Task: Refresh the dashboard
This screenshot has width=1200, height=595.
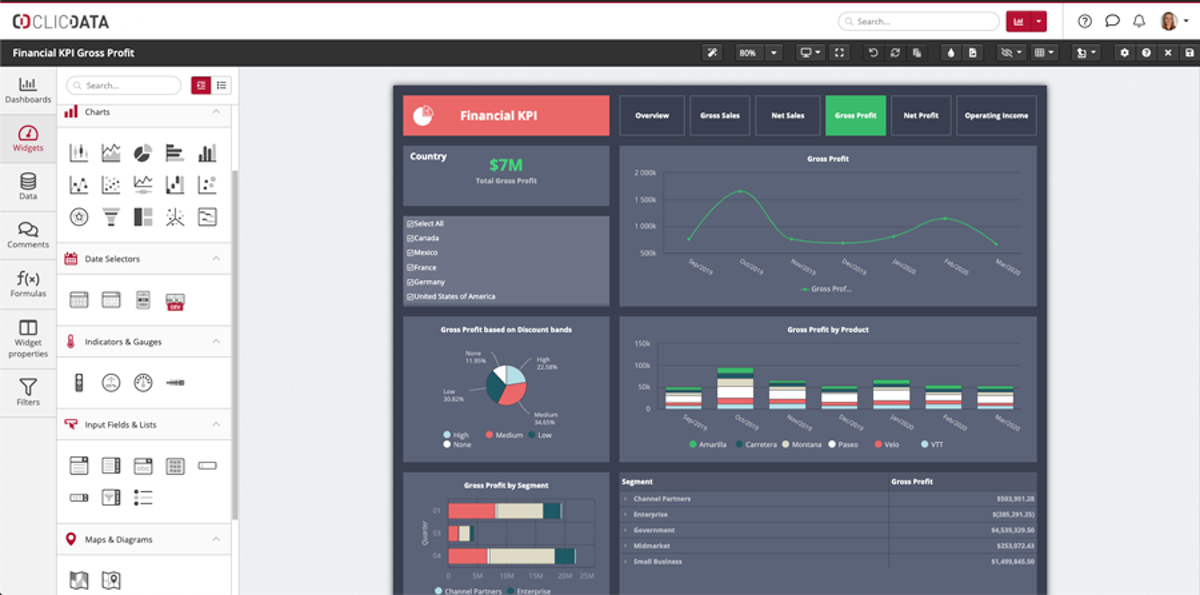Action: pos(895,53)
